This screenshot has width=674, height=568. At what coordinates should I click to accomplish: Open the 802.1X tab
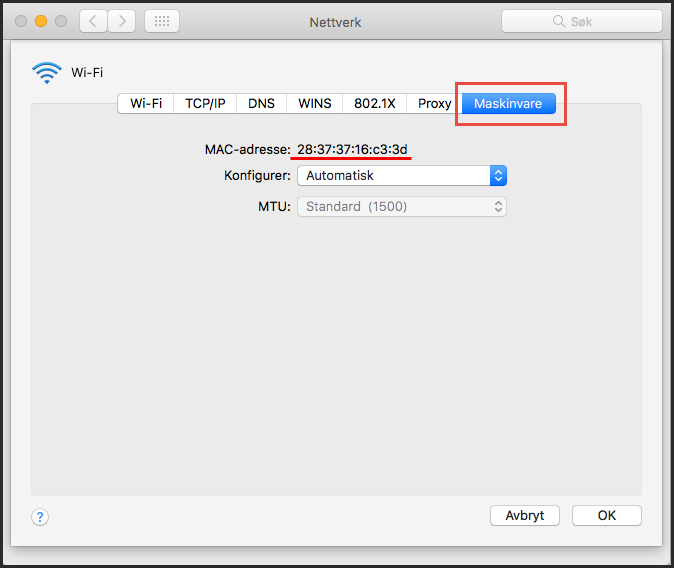point(374,104)
